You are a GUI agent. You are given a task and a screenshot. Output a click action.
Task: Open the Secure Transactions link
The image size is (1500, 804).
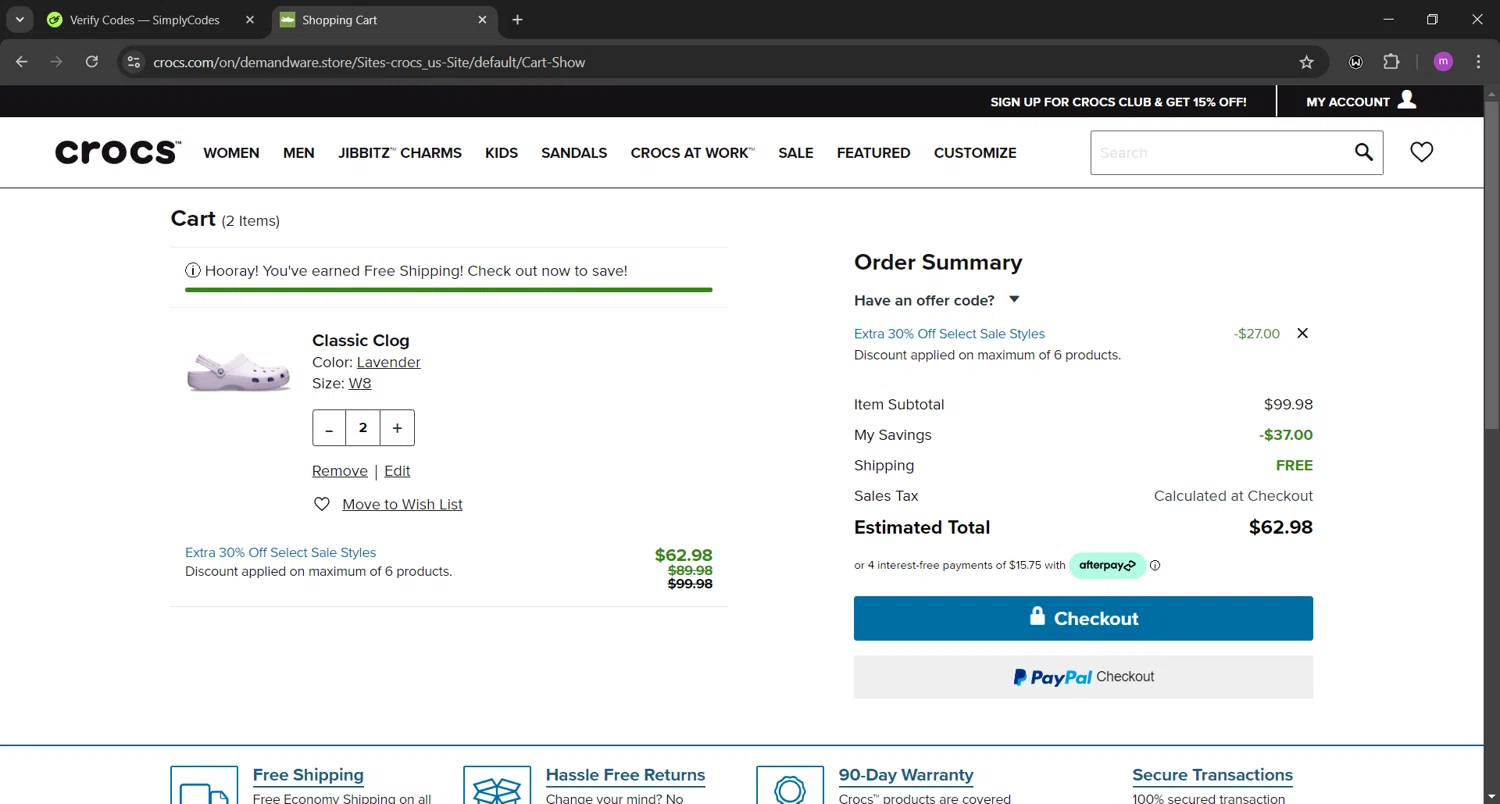[x=1212, y=775]
